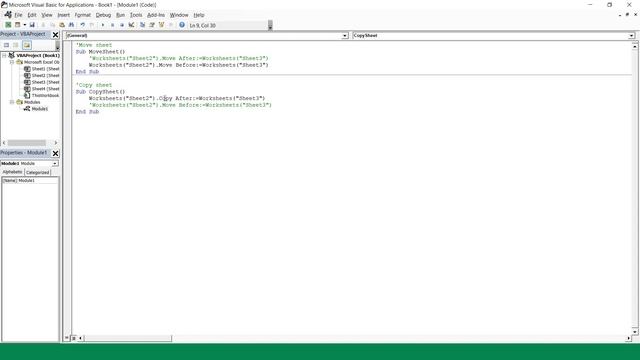Click the Redo toolbar icon

(x=92, y=25)
